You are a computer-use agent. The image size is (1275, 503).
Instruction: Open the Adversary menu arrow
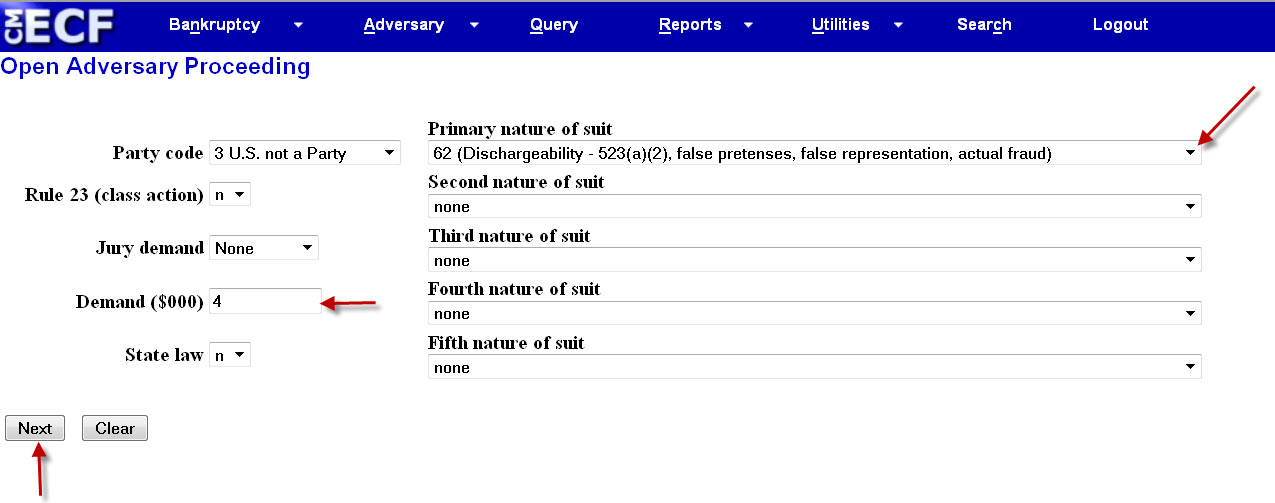click(x=474, y=25)
